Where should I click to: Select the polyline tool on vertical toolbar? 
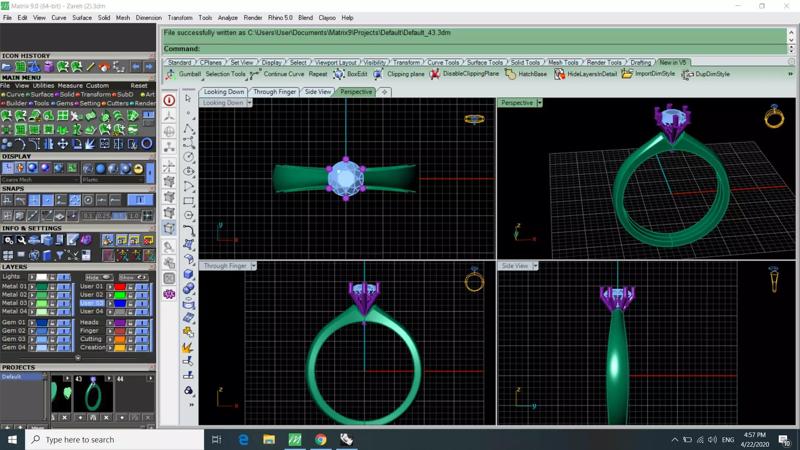pos(188,129)
